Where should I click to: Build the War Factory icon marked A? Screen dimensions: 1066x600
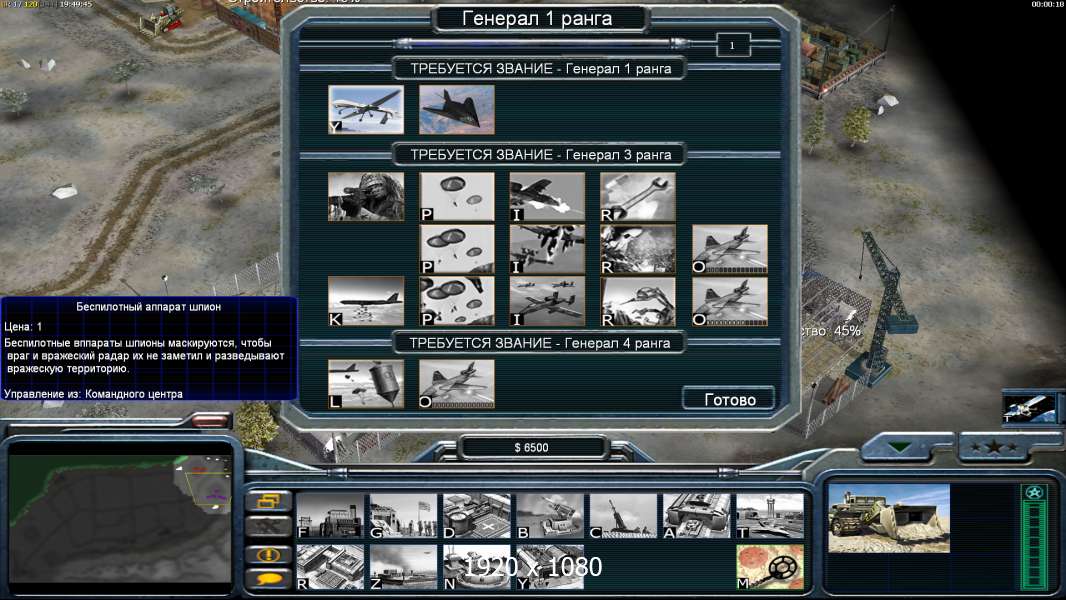click(697, 516)
